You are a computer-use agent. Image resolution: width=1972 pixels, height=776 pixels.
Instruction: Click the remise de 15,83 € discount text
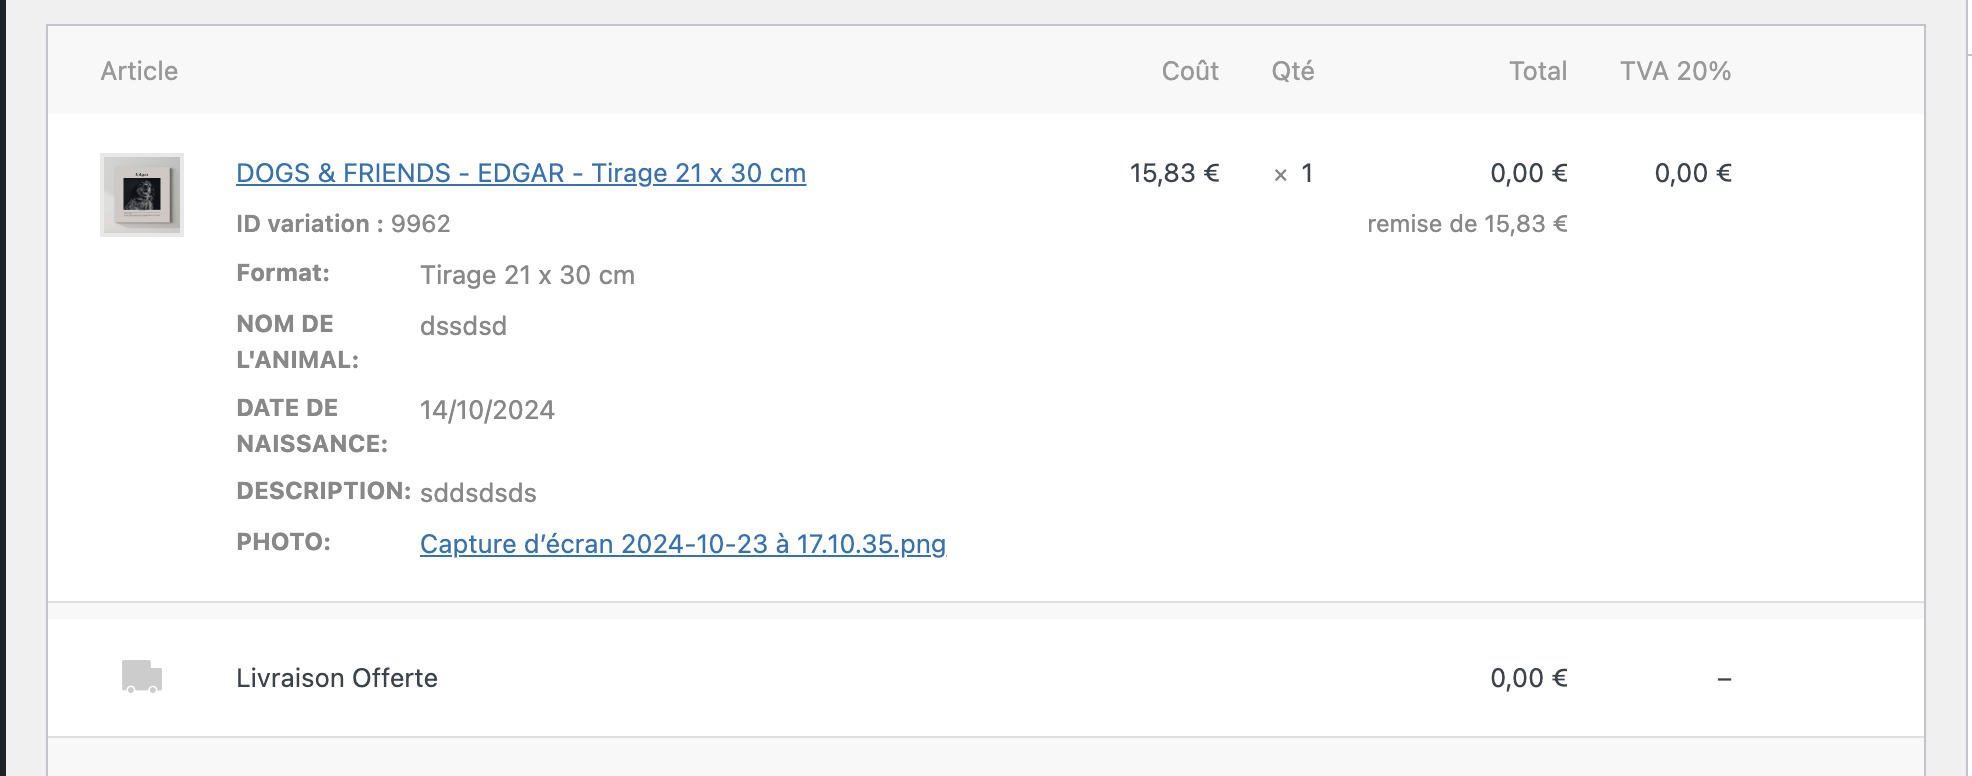[x=1467, y=224]
